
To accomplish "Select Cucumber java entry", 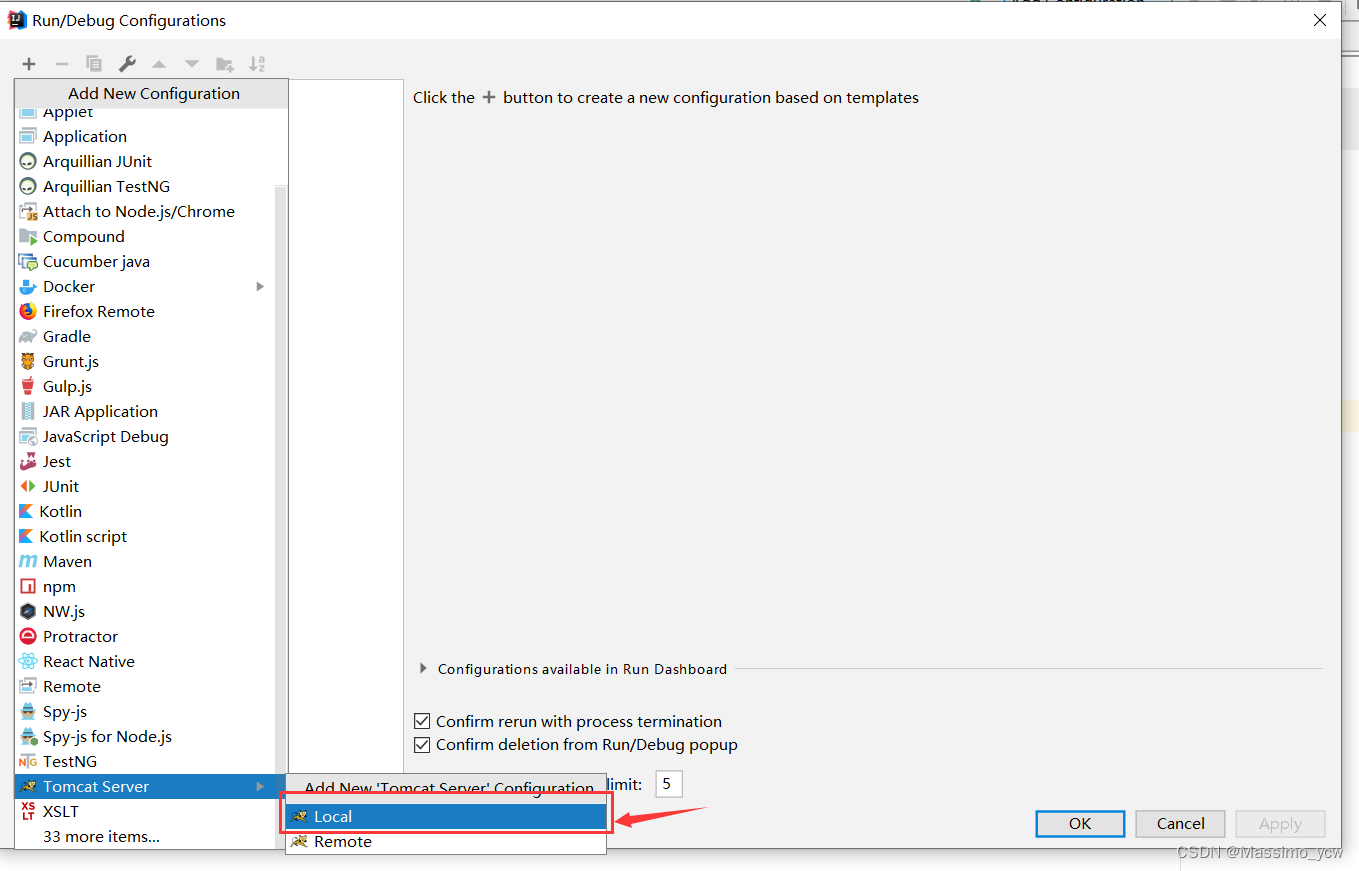I will coord(145,261).
